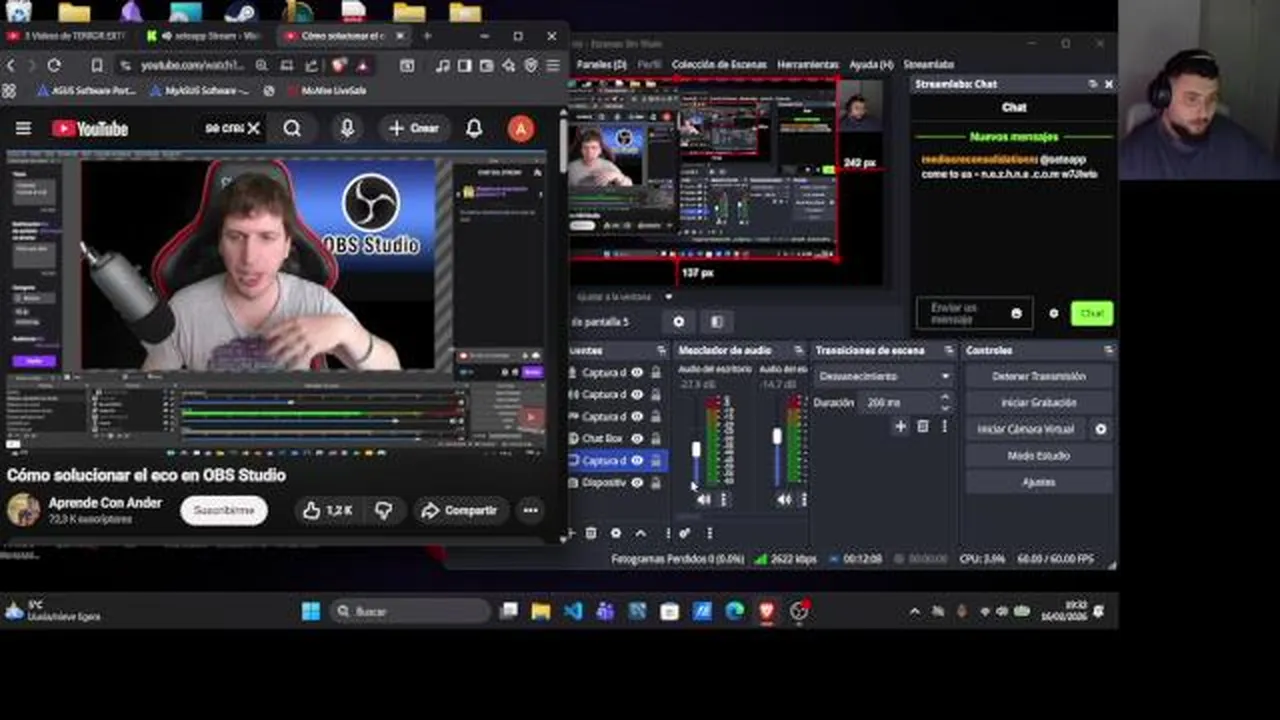Click Iniciar Cámara Virtual button
The height and width of the screenshot is (720, 1280).
1026,429
